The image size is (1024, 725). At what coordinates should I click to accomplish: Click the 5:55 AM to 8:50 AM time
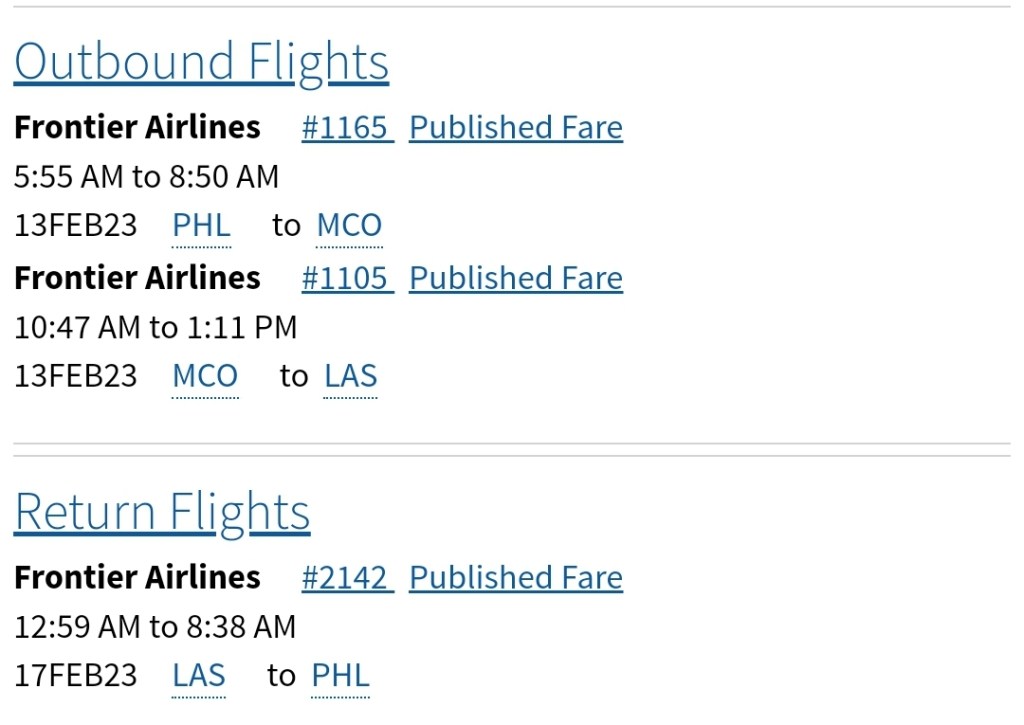coord(146,177)
